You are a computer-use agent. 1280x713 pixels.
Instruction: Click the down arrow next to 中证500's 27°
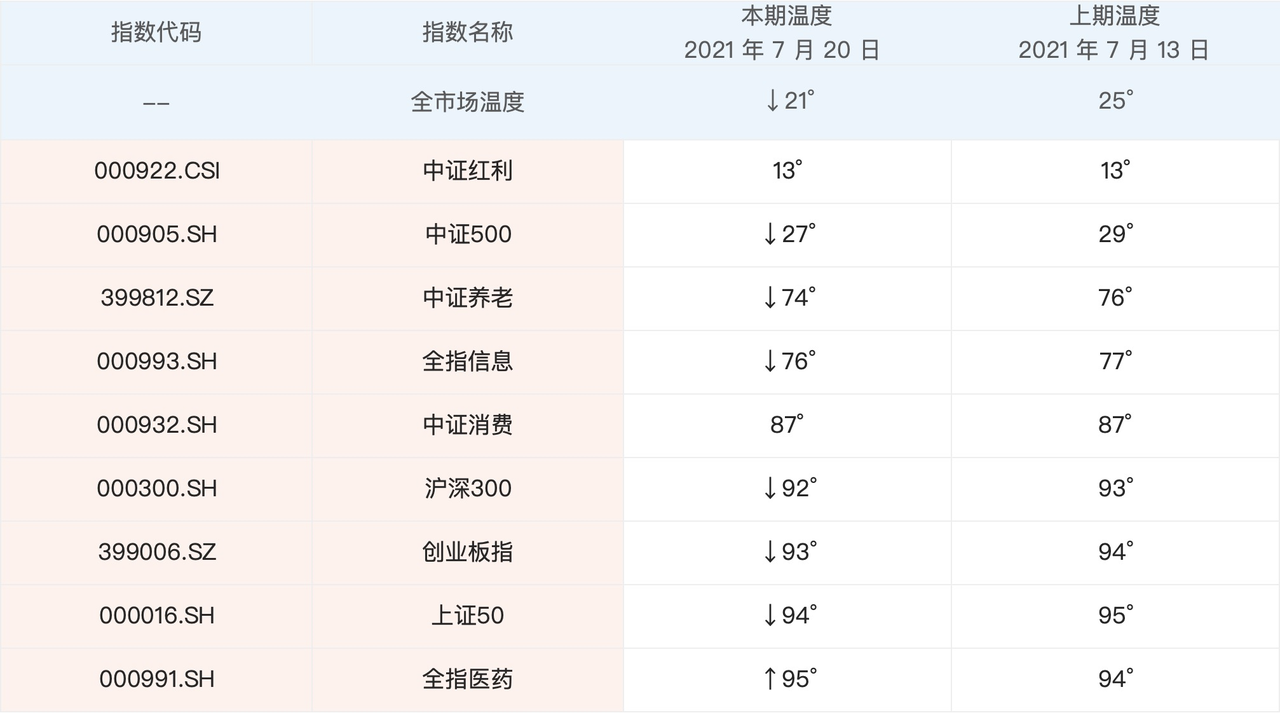[x=770, y=235]
